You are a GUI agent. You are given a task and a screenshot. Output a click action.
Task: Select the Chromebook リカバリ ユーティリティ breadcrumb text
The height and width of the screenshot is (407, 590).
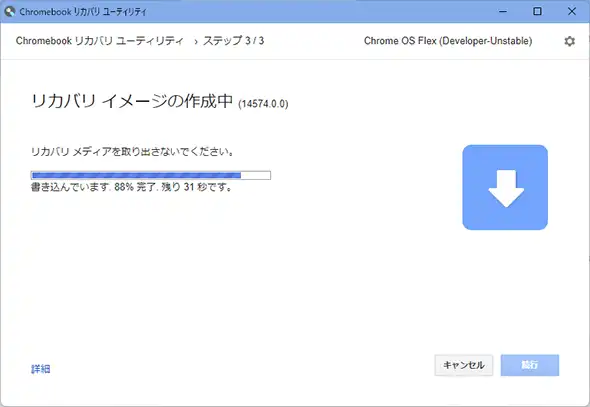coord(100,41)
